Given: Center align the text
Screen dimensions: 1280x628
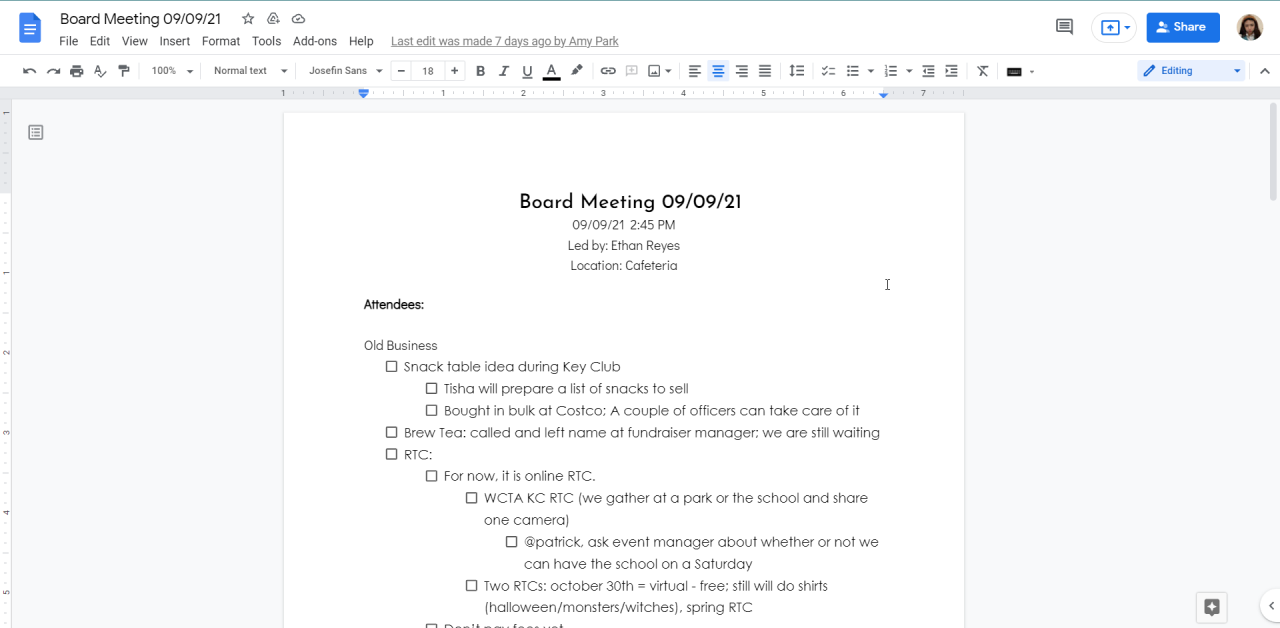Looking at the screenshot, I should click(x=718, y=71).
